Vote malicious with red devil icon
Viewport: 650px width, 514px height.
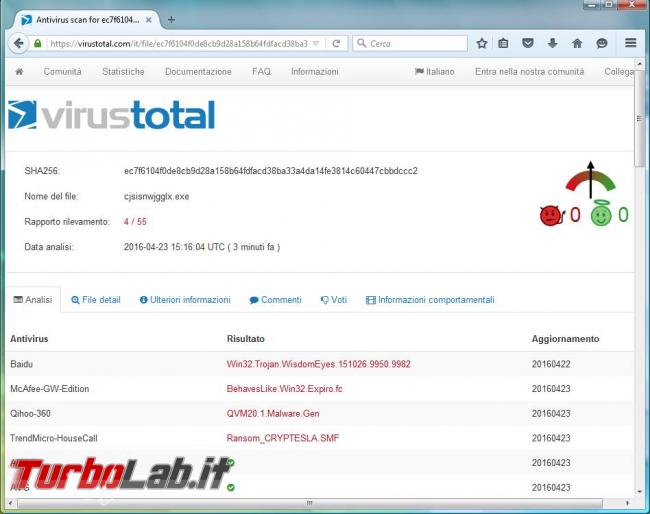(551, 216)
